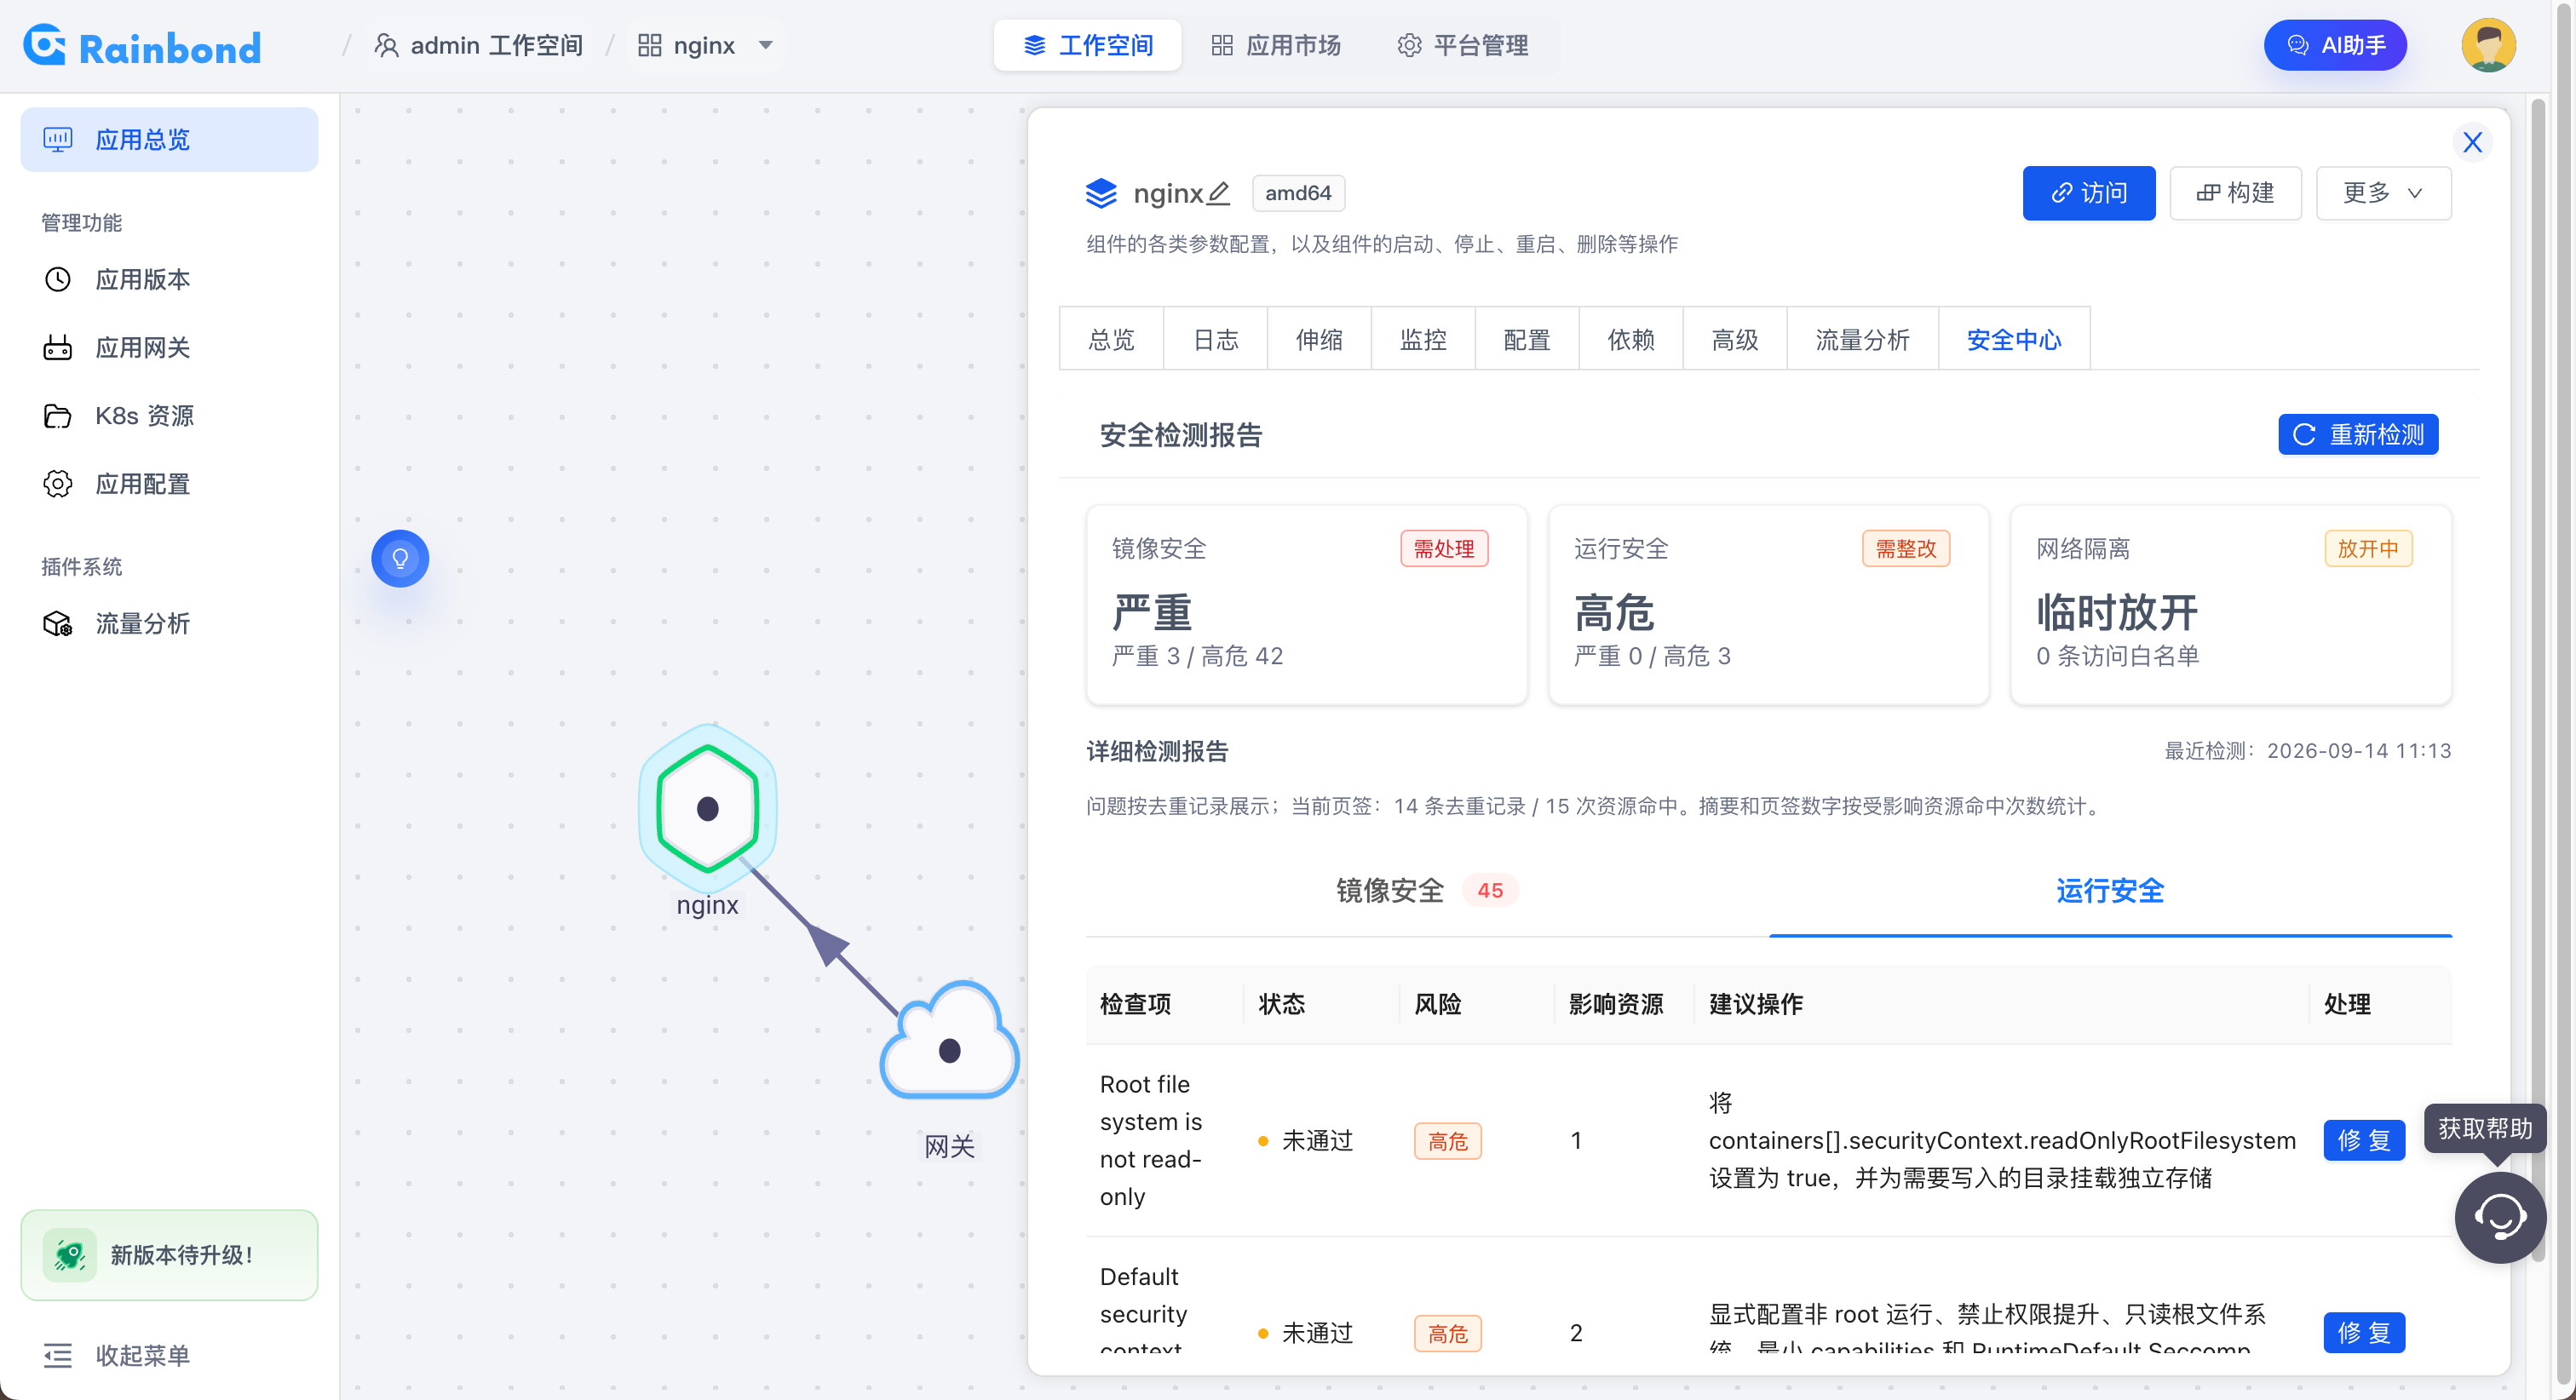Switch to 配置 tab
The height and width of the screenshot is (1400, 2576).
[1527, 339]
